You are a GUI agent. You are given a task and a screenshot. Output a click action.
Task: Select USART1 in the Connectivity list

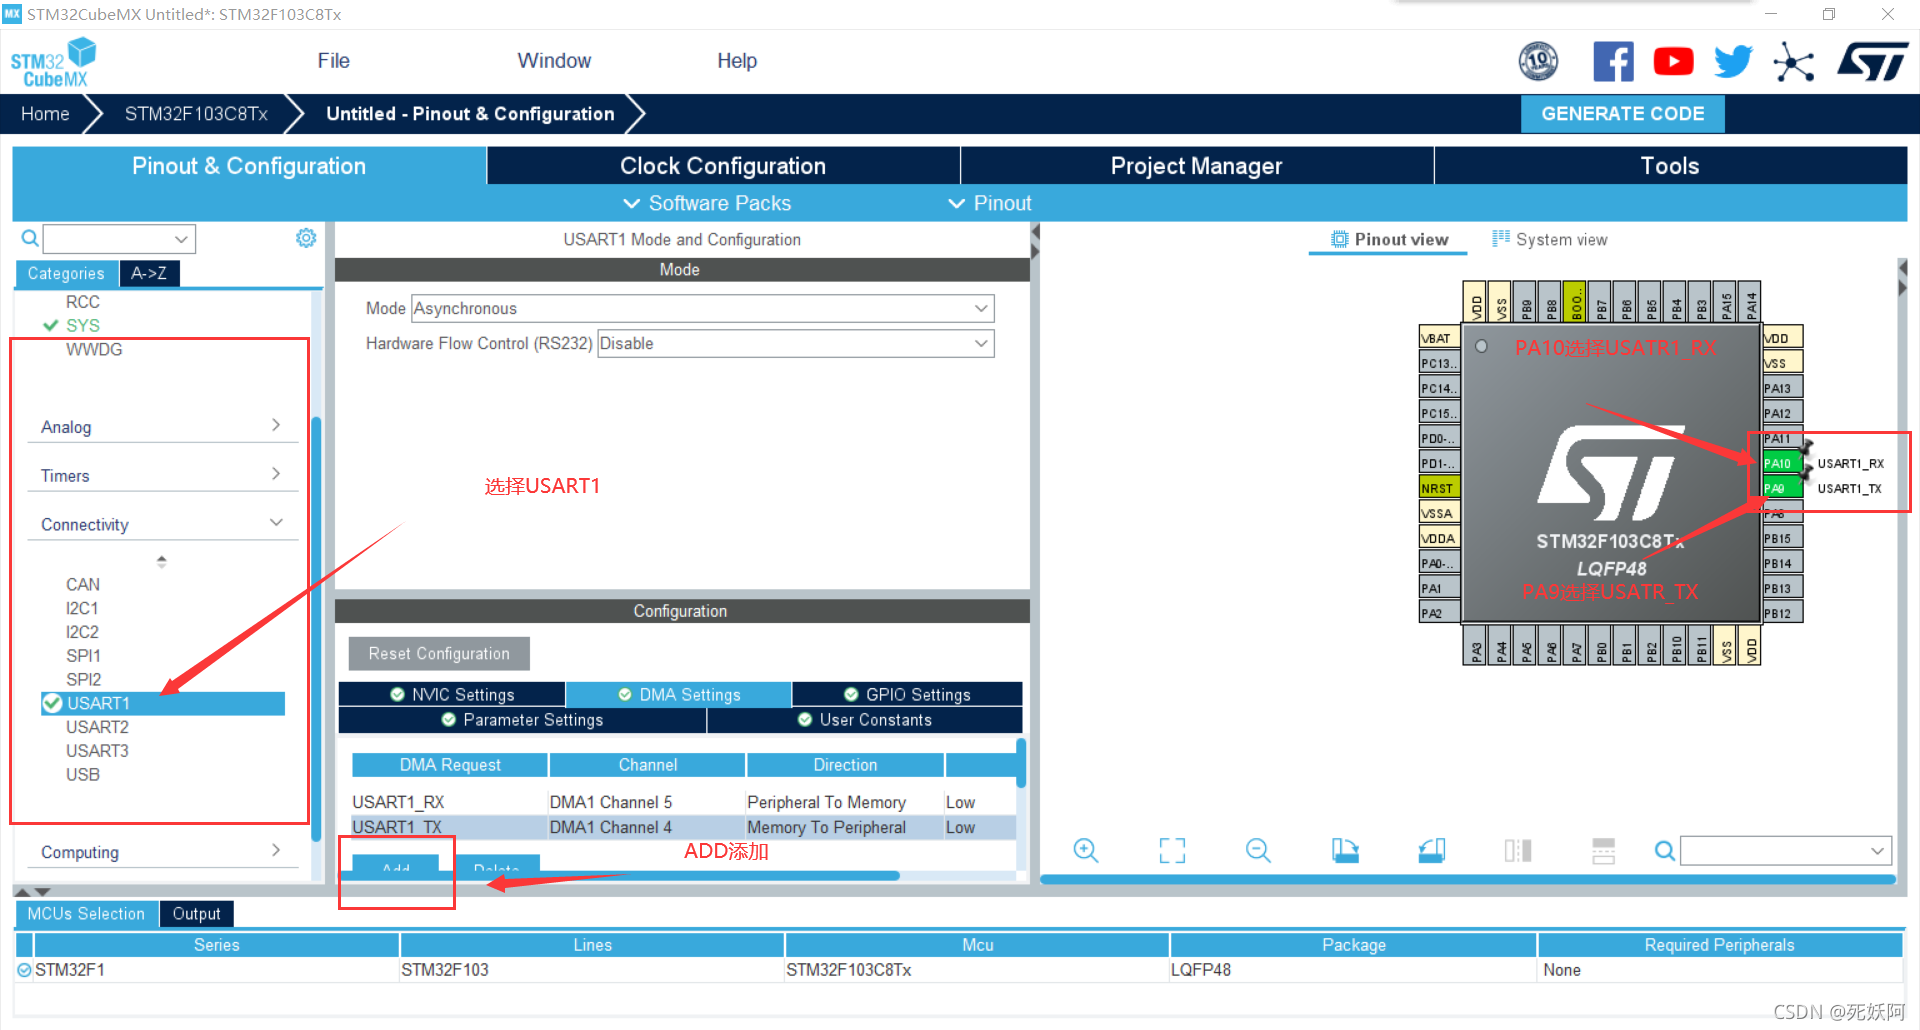point(163,703)
